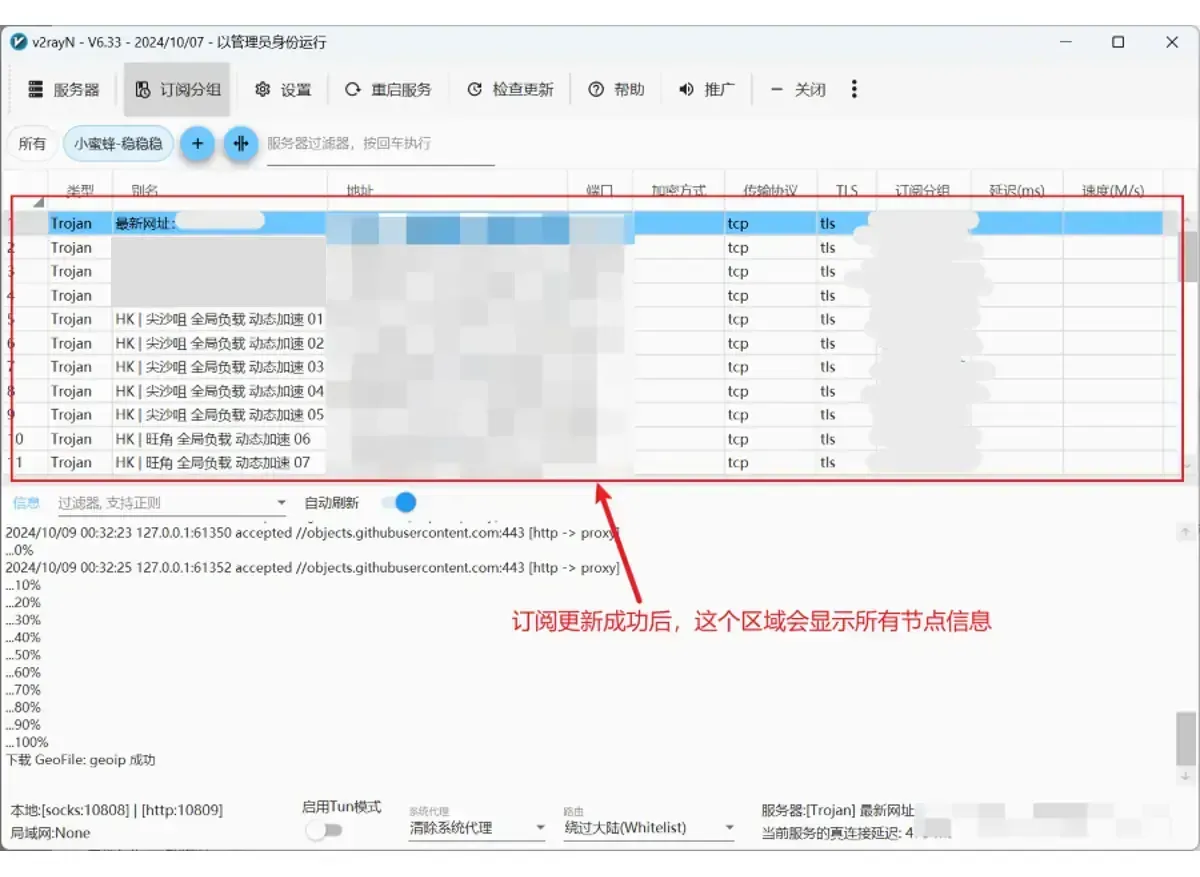The height and width of the screenshot is (877, 1200).
Task: Sort by the 类型 column header
Action: point(80,190)
